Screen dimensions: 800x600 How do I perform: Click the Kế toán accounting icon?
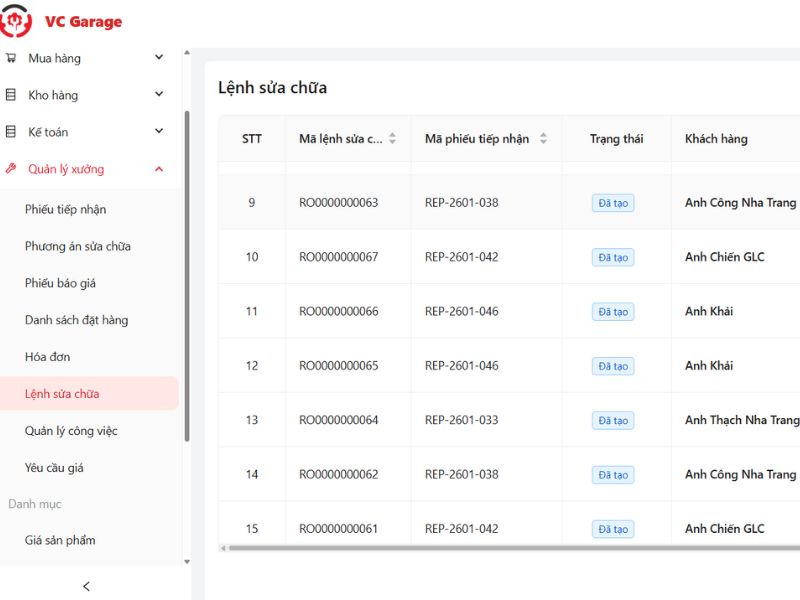[11, 132]
